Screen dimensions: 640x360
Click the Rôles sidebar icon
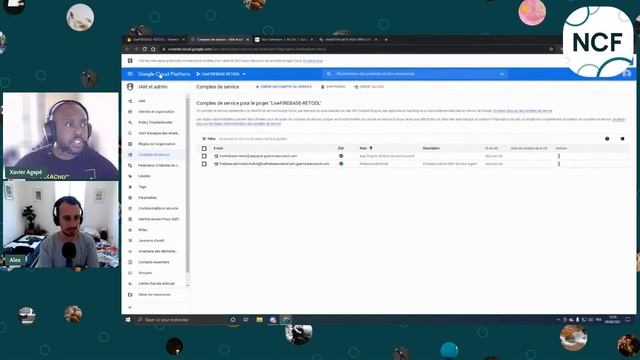click(x=130, y=230)
